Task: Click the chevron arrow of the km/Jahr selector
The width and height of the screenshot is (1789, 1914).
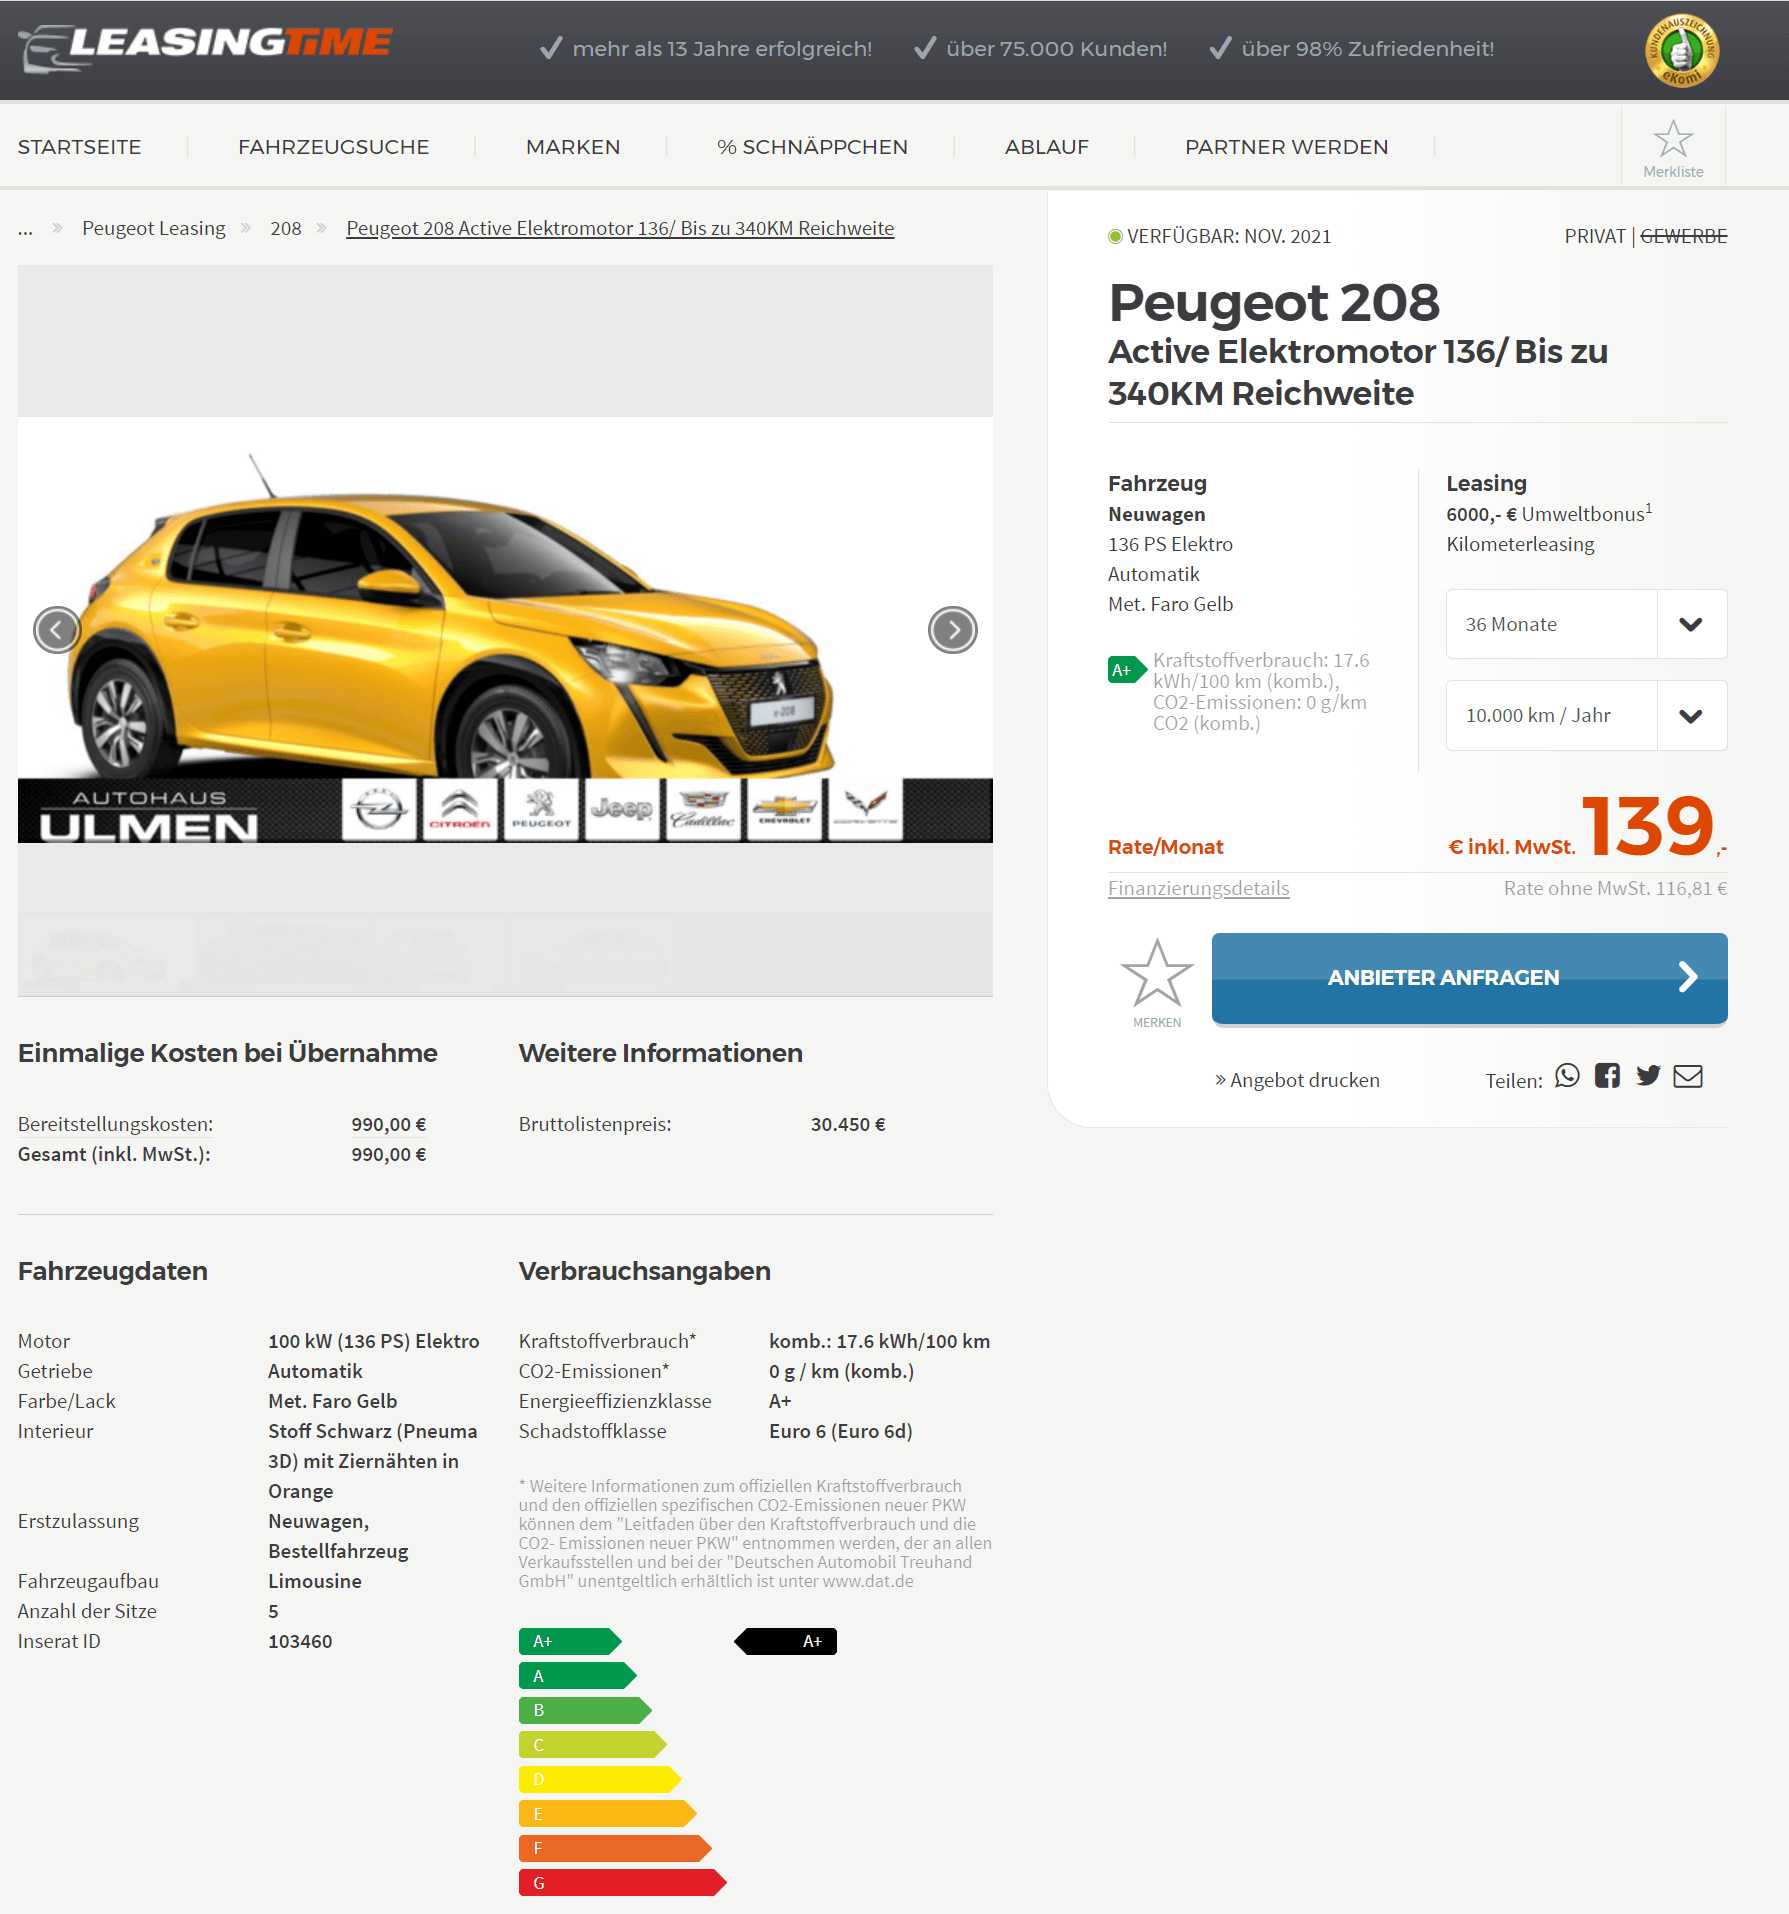Action: coord(1691,716)
